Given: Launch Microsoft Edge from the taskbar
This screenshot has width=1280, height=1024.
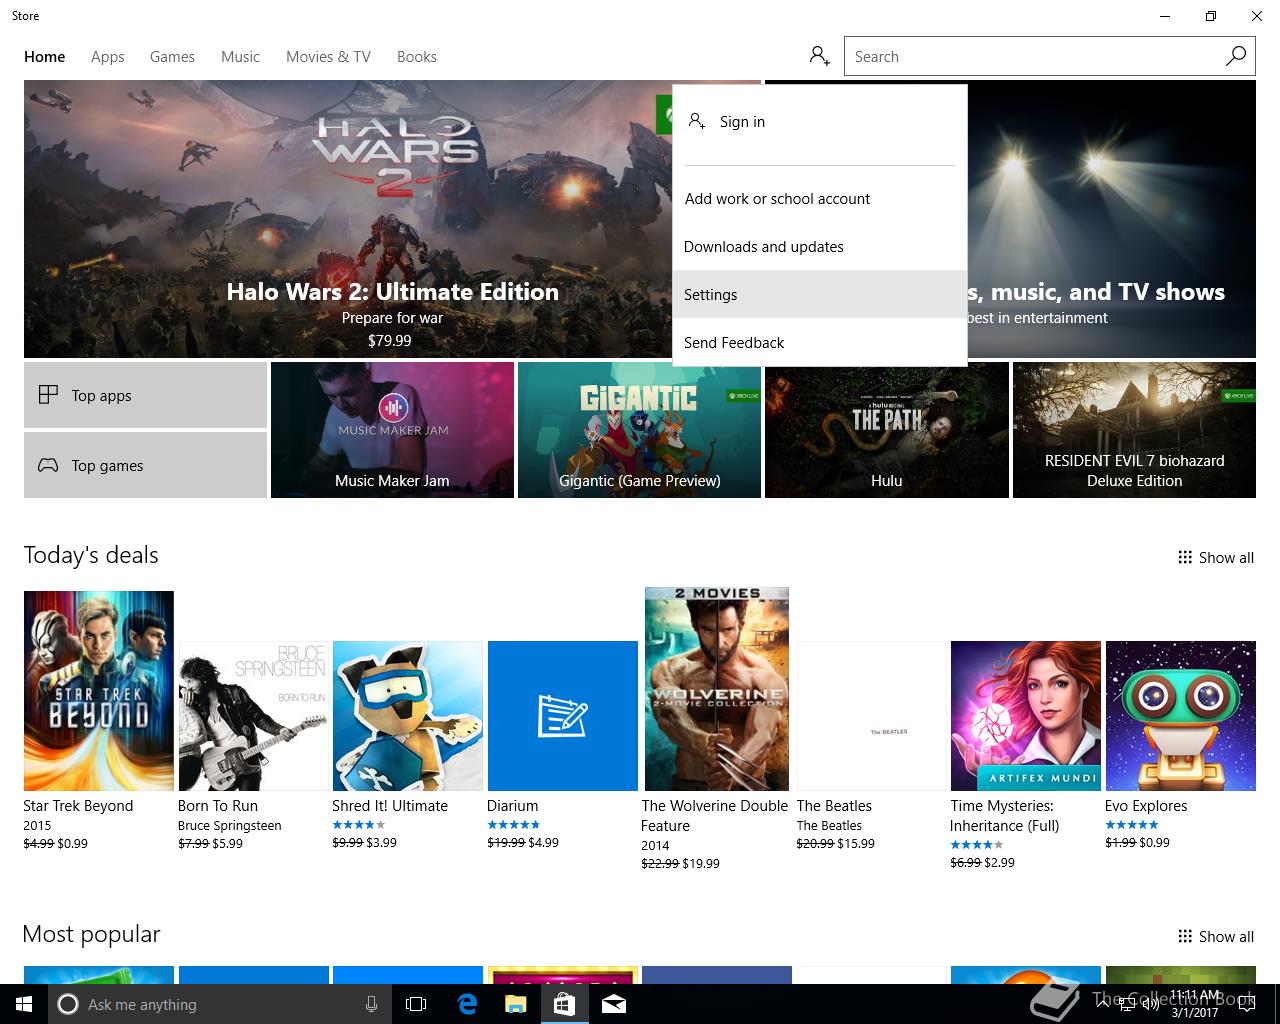Looking at the screenshot, I should pos(466,1004).
